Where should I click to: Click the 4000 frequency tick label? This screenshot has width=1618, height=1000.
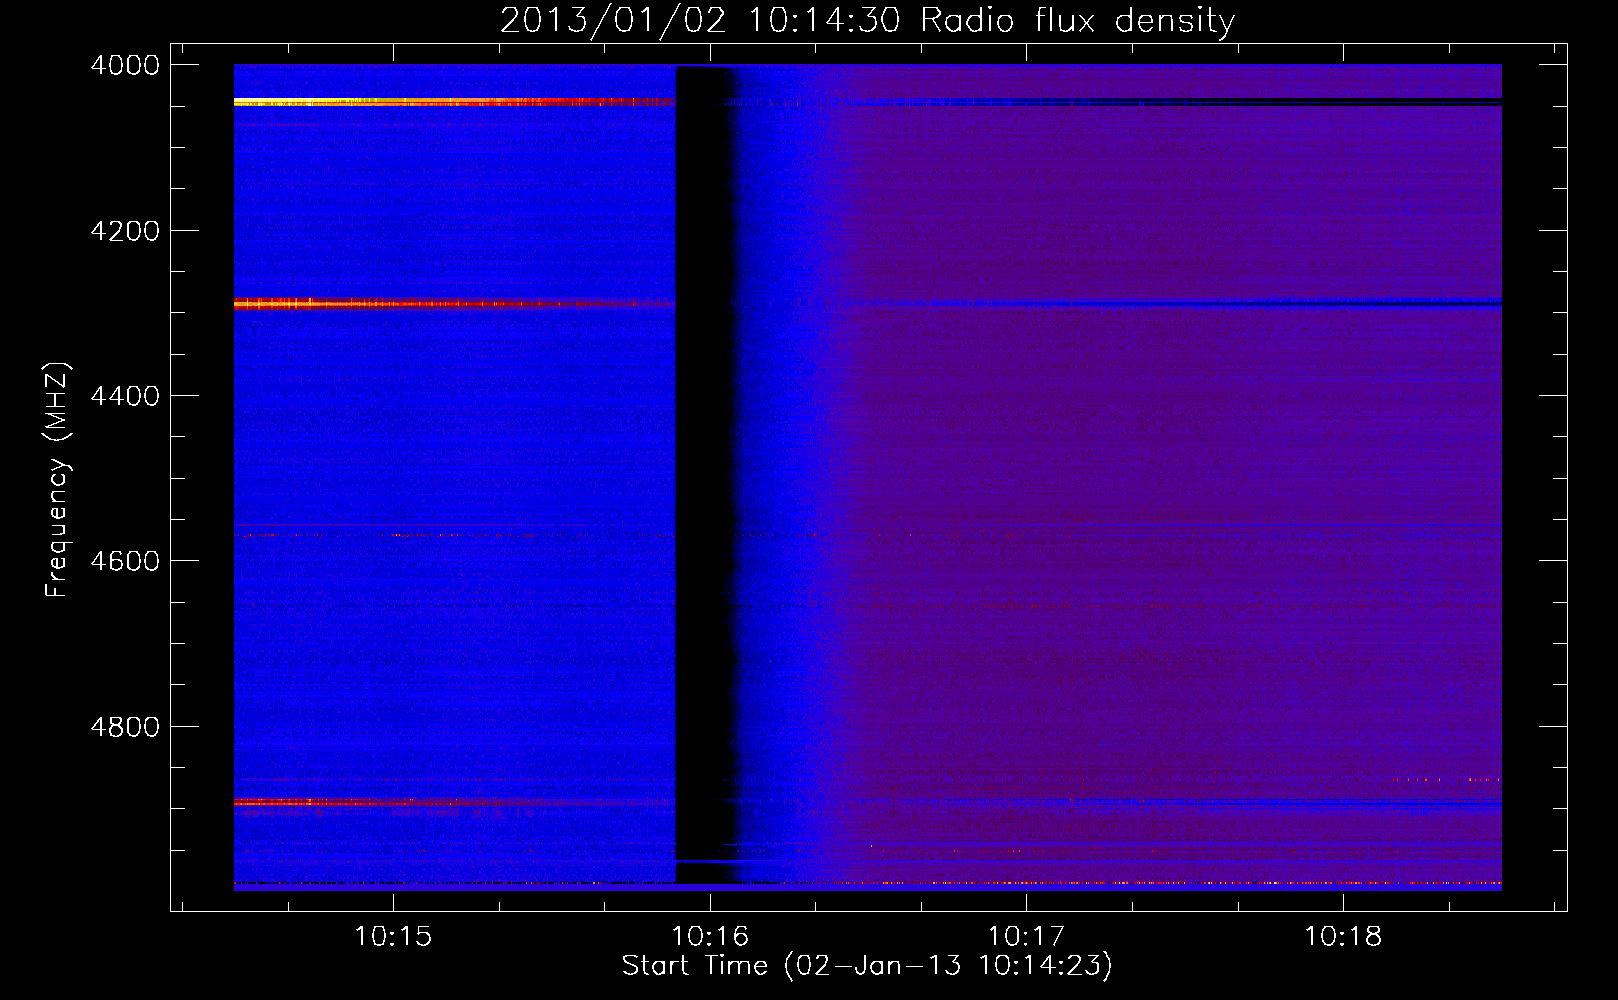click(125, 65)
